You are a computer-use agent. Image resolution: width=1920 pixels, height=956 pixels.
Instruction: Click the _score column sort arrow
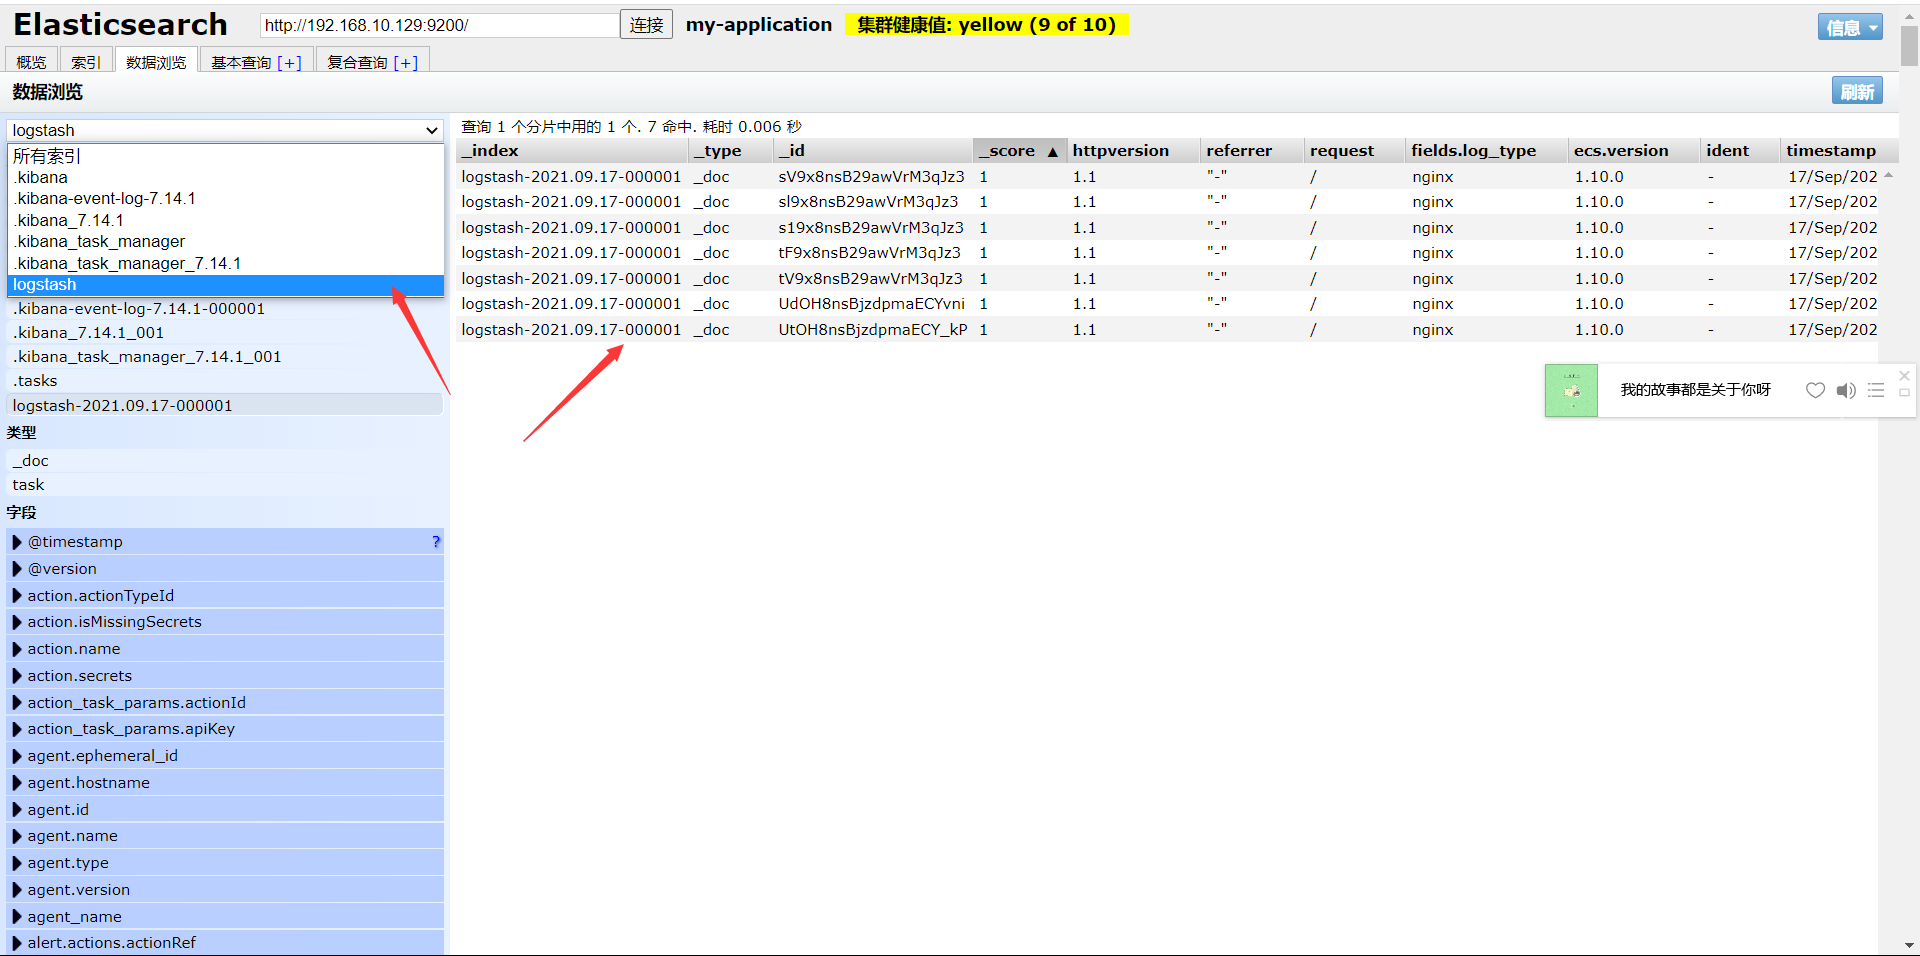pyautogui.click(x=1052, y=151)
